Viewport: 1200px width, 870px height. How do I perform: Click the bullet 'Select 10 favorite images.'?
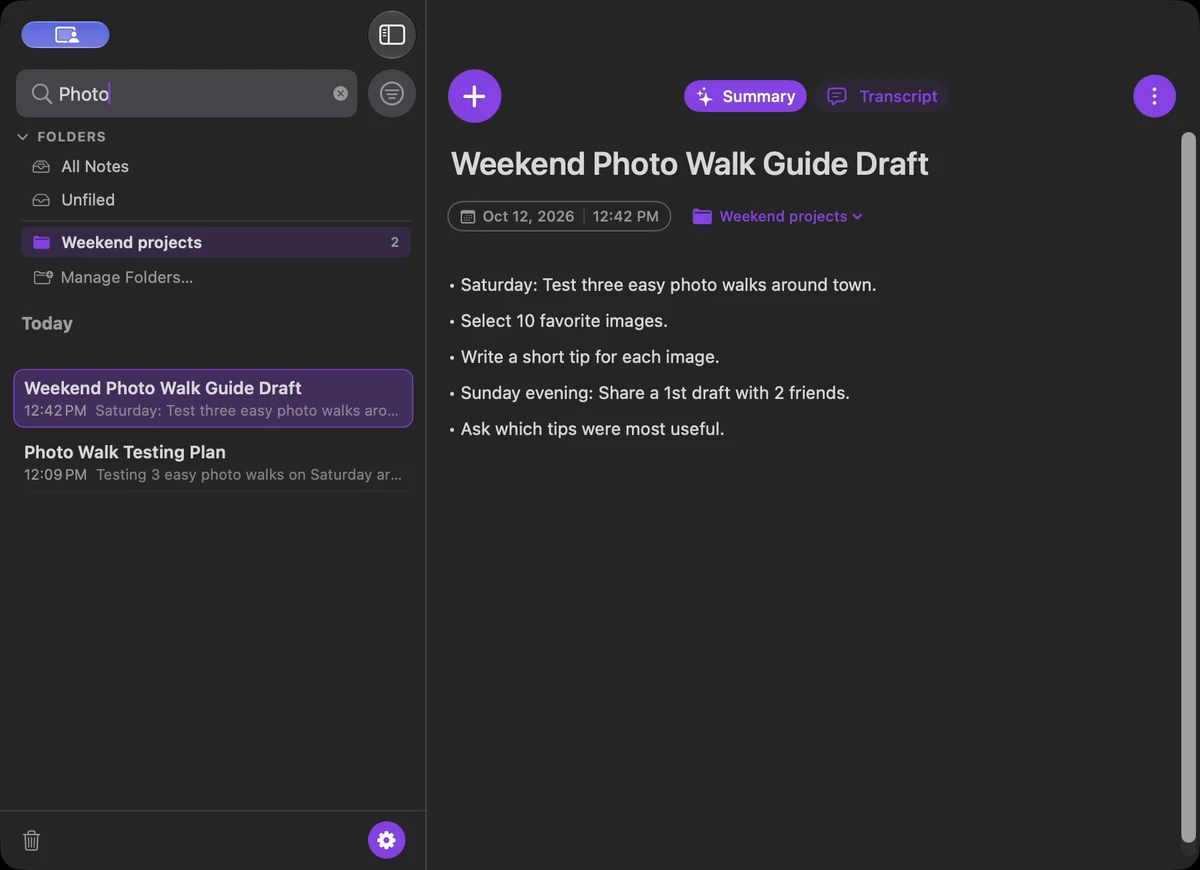(564, 321)
